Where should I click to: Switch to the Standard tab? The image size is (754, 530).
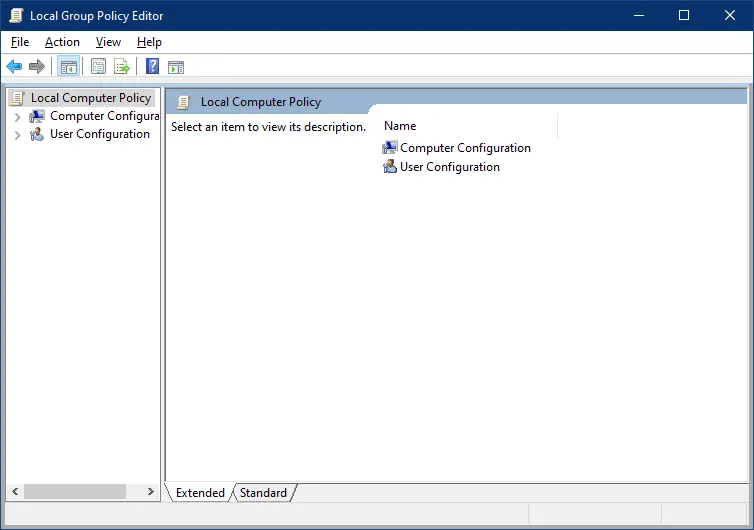(x=263, y=493)
